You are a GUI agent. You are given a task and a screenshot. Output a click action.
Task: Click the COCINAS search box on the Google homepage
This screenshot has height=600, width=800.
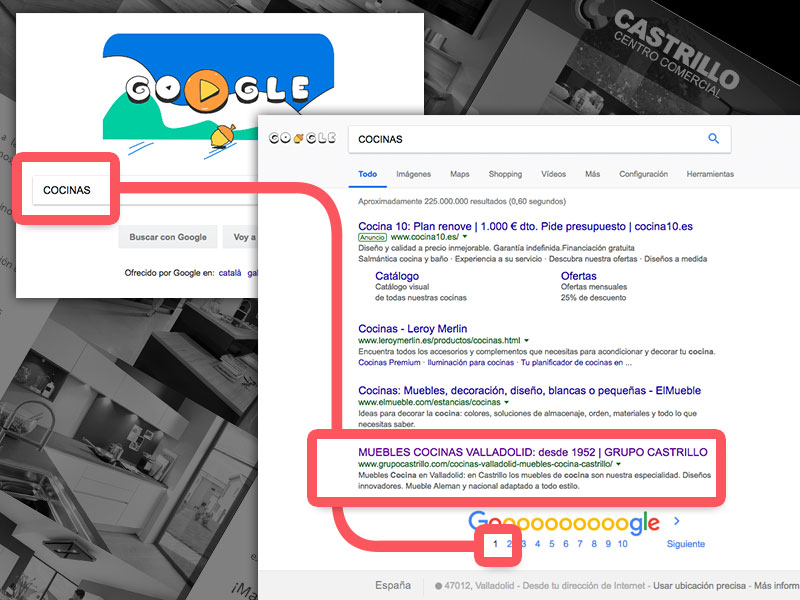point(145,190)
